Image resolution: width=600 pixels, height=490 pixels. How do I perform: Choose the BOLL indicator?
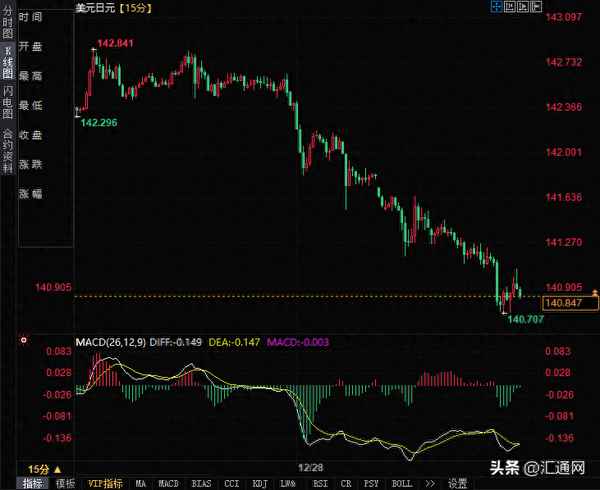point(401,482)
